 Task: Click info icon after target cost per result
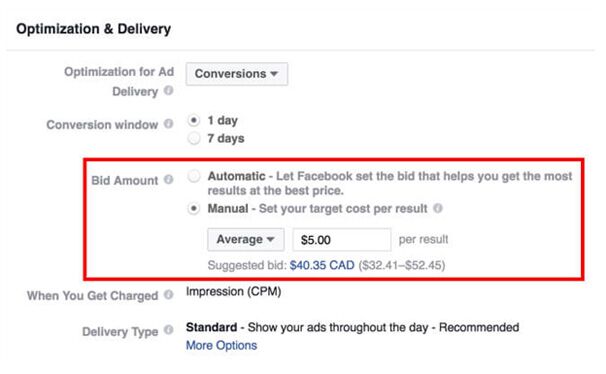pos(437,208)
